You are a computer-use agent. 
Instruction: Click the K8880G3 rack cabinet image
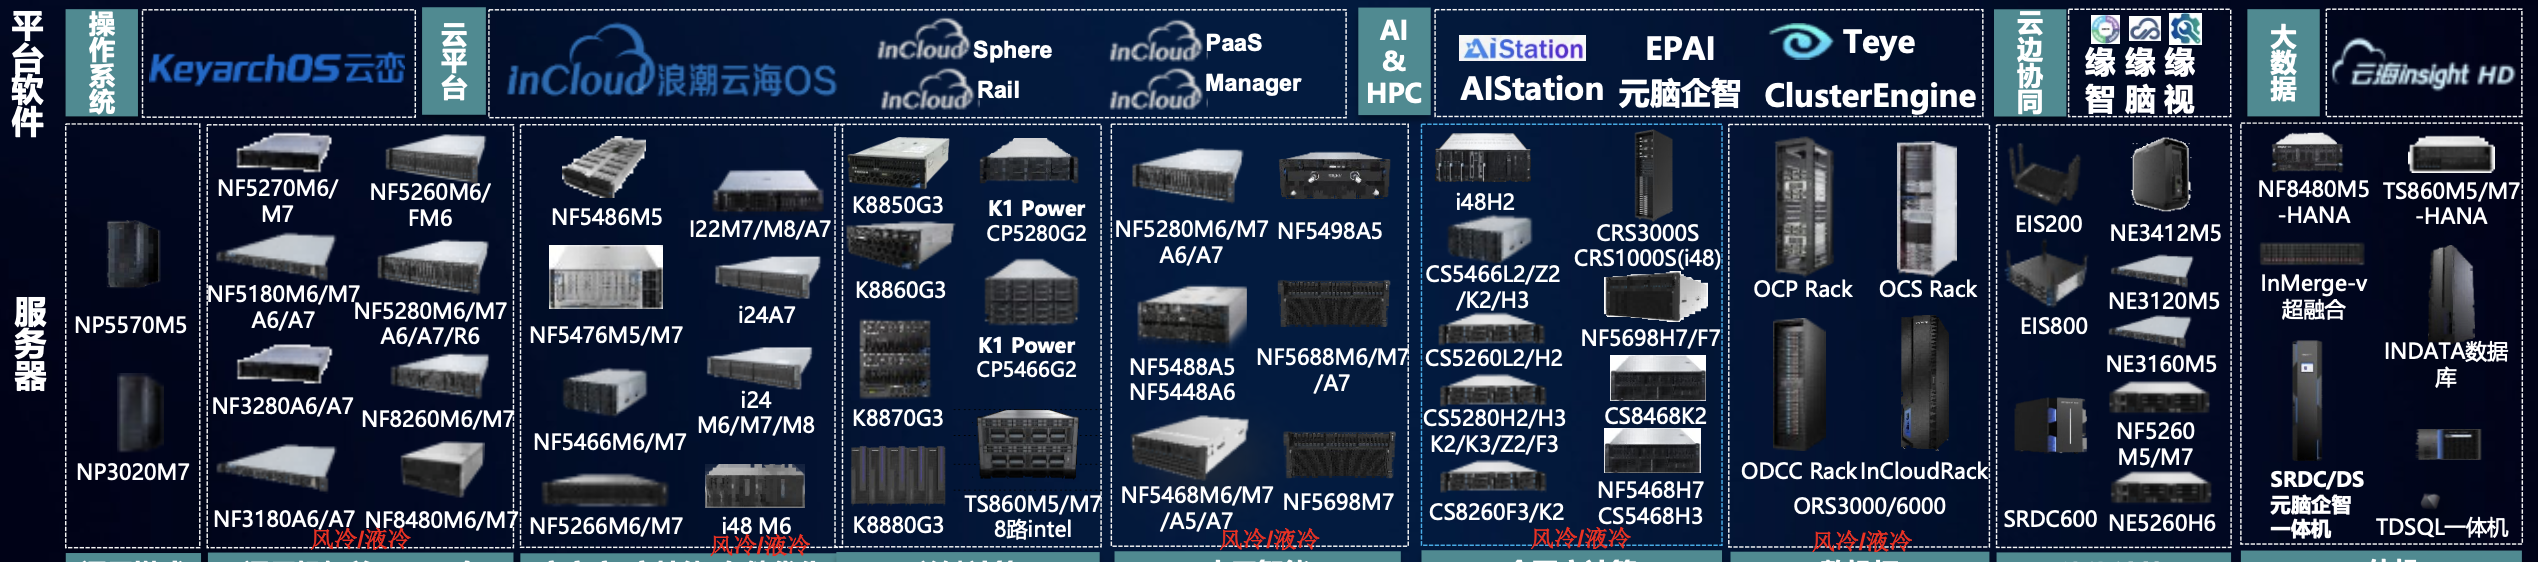point(898,475)
